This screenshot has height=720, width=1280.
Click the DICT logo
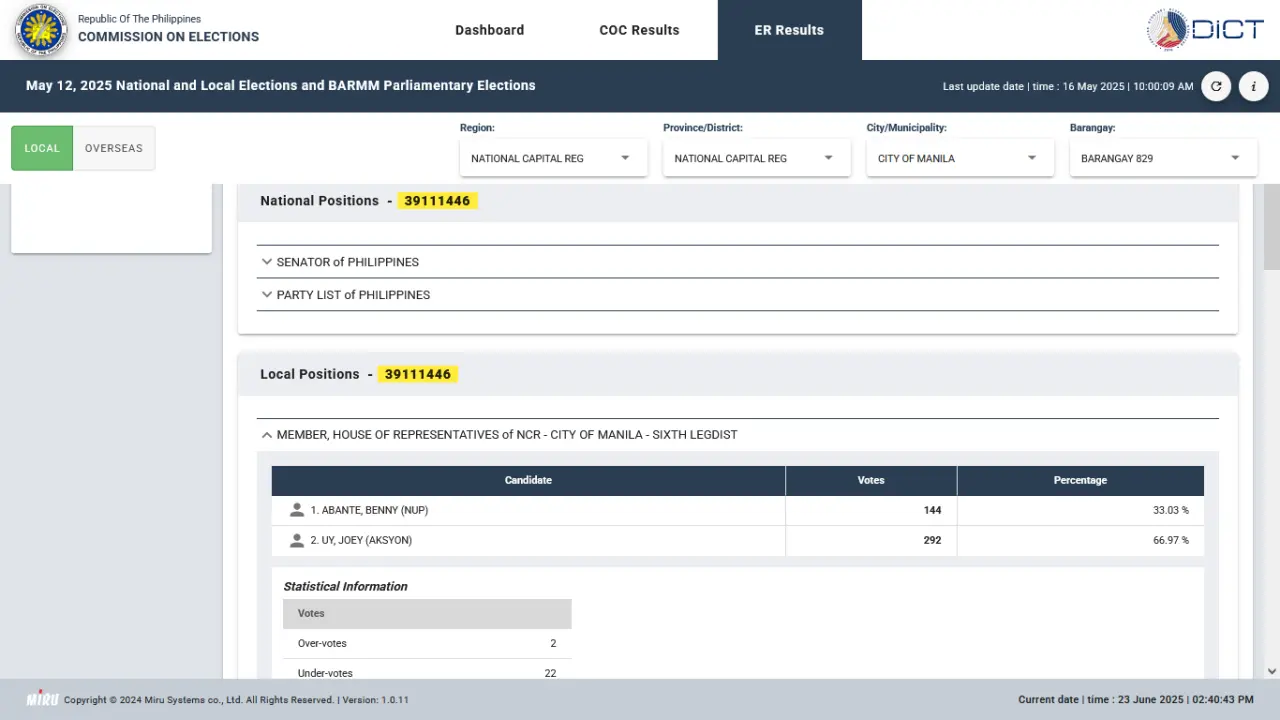pyautogui.click(x=1206, y=29)
